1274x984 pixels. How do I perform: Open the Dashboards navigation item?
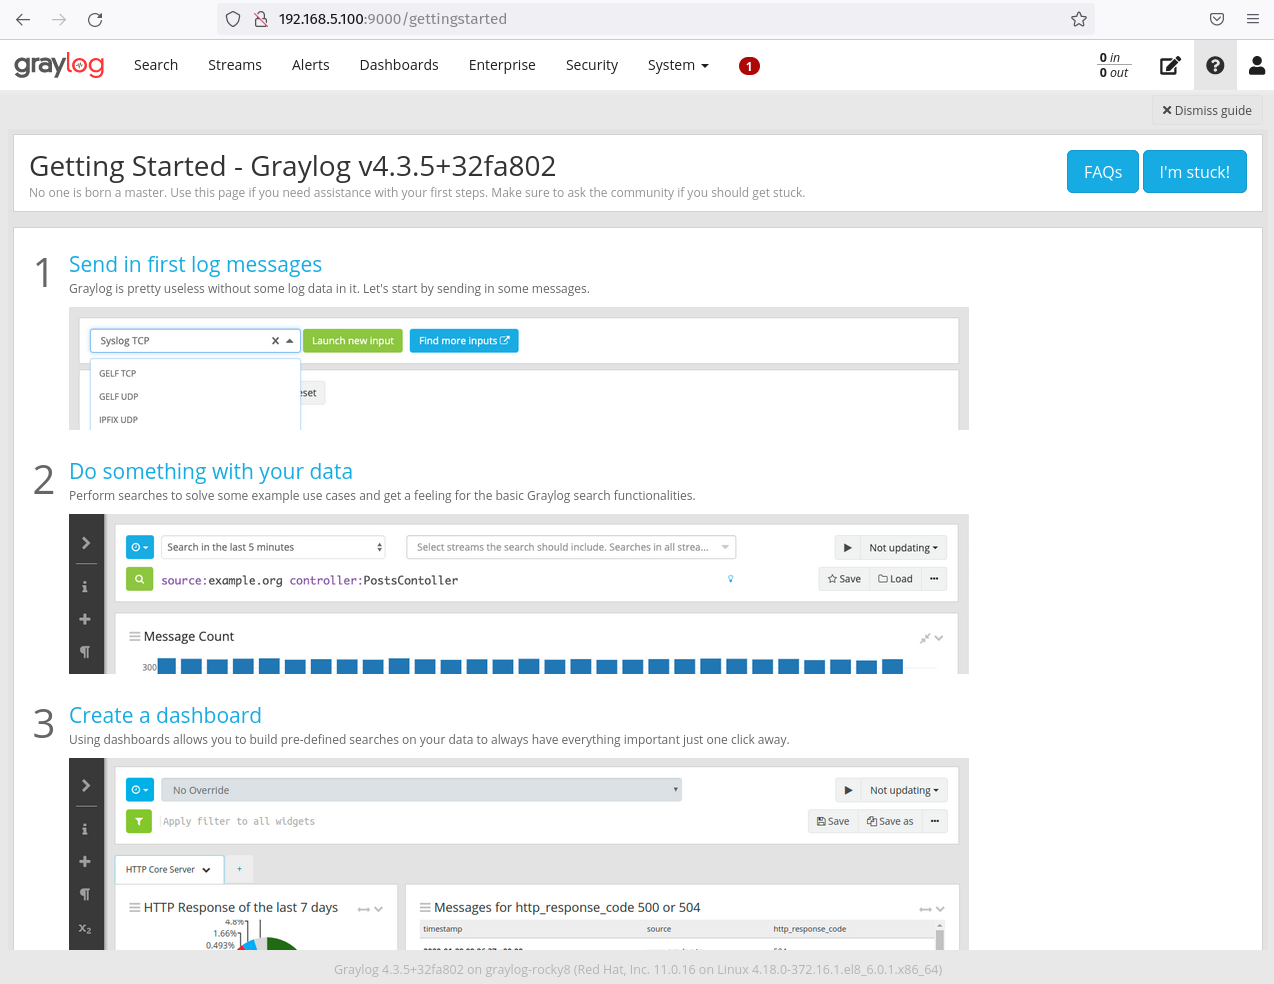click(399, 65)
